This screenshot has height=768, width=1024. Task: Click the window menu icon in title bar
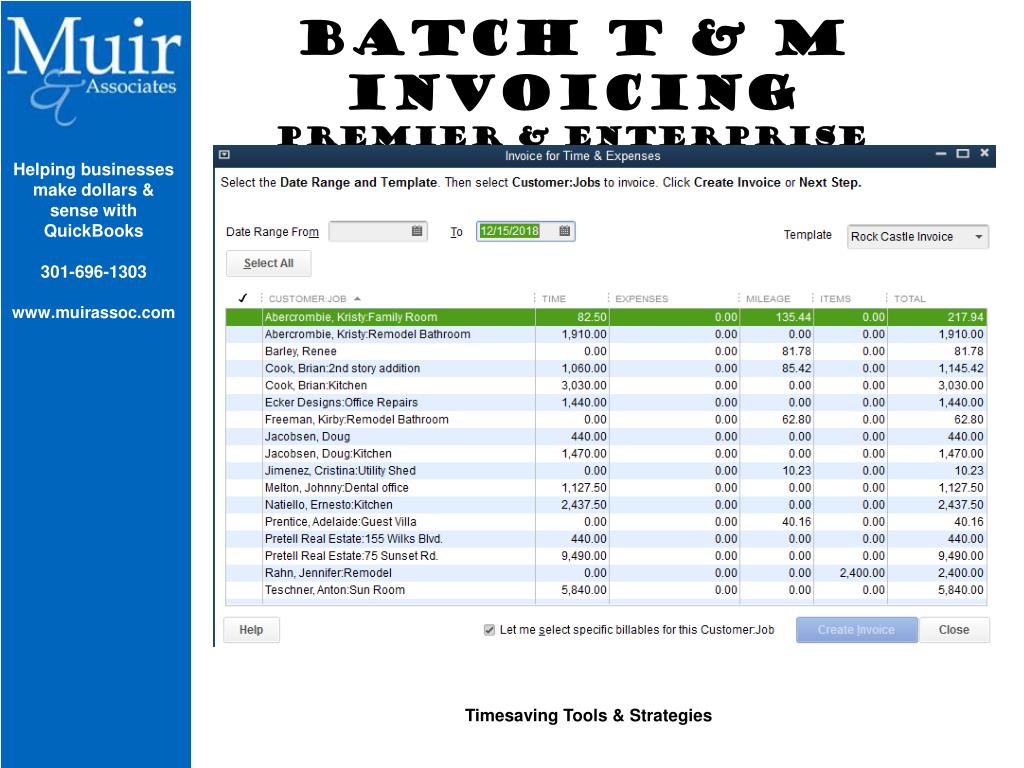[225, 155]
